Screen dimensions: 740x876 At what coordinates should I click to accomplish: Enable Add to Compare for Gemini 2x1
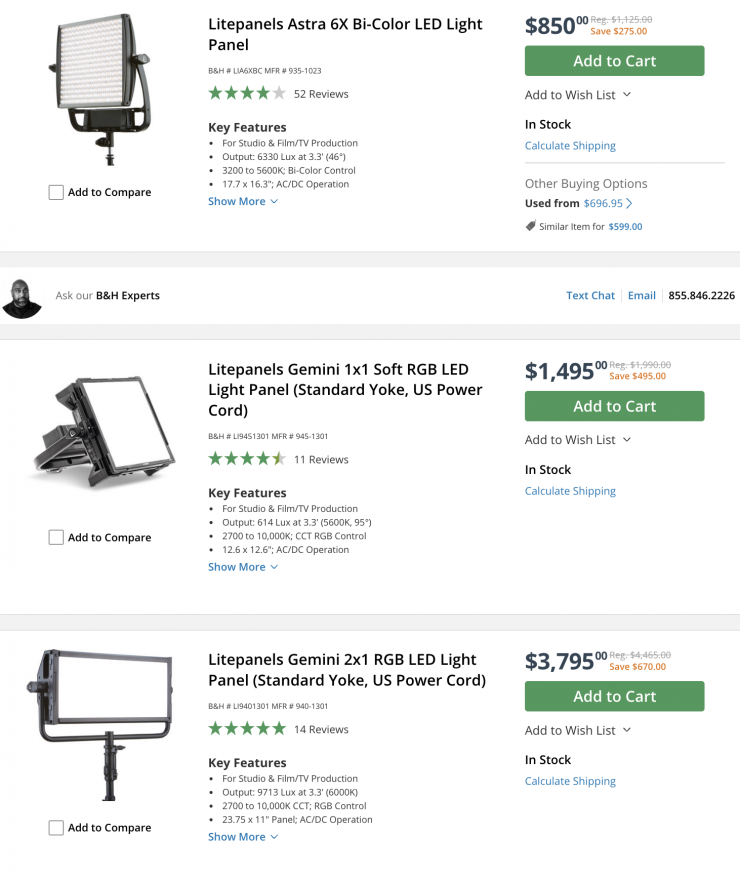tap(56, 827)
